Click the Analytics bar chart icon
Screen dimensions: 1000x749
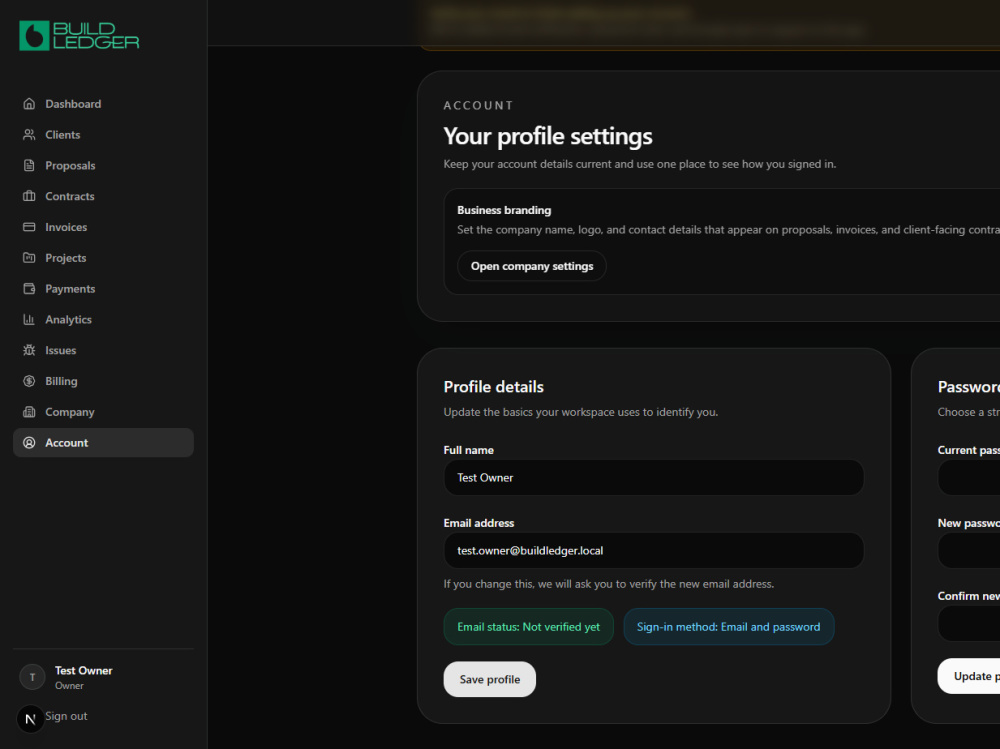(29, 320)
